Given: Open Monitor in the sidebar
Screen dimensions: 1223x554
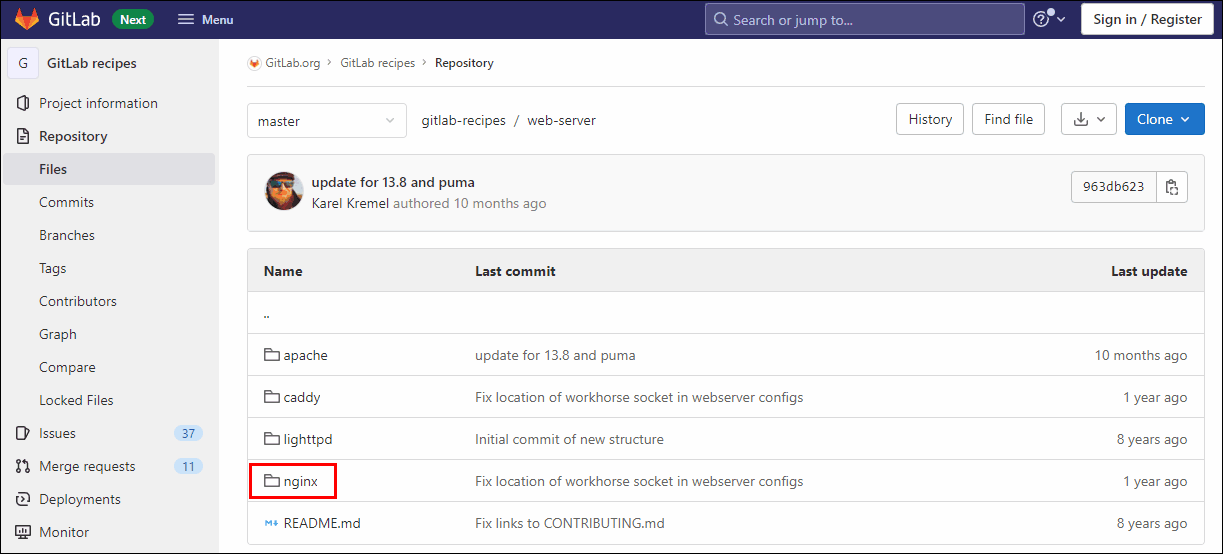Looking at the screenshot, I should (64, 532).
